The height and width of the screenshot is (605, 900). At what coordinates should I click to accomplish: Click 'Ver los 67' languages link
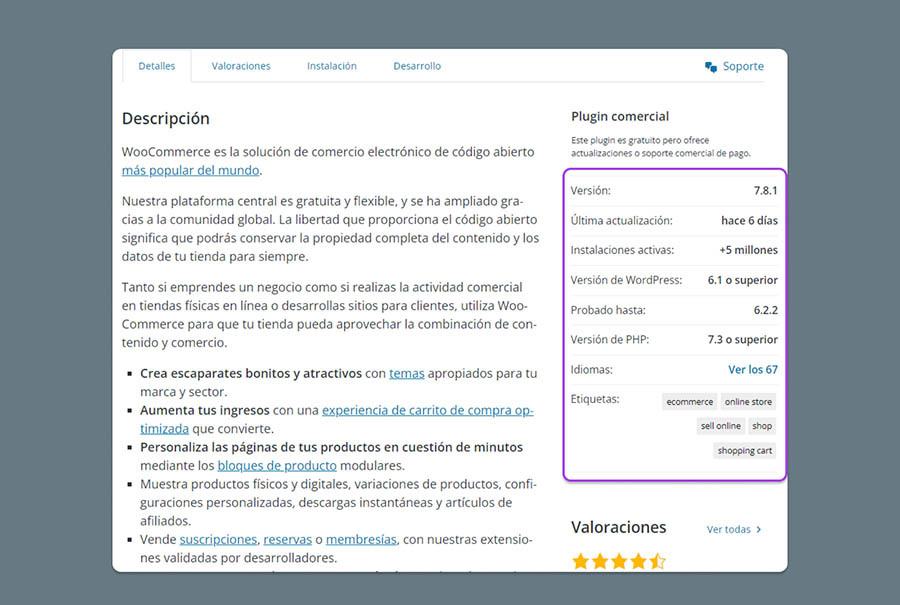(752, 370)
